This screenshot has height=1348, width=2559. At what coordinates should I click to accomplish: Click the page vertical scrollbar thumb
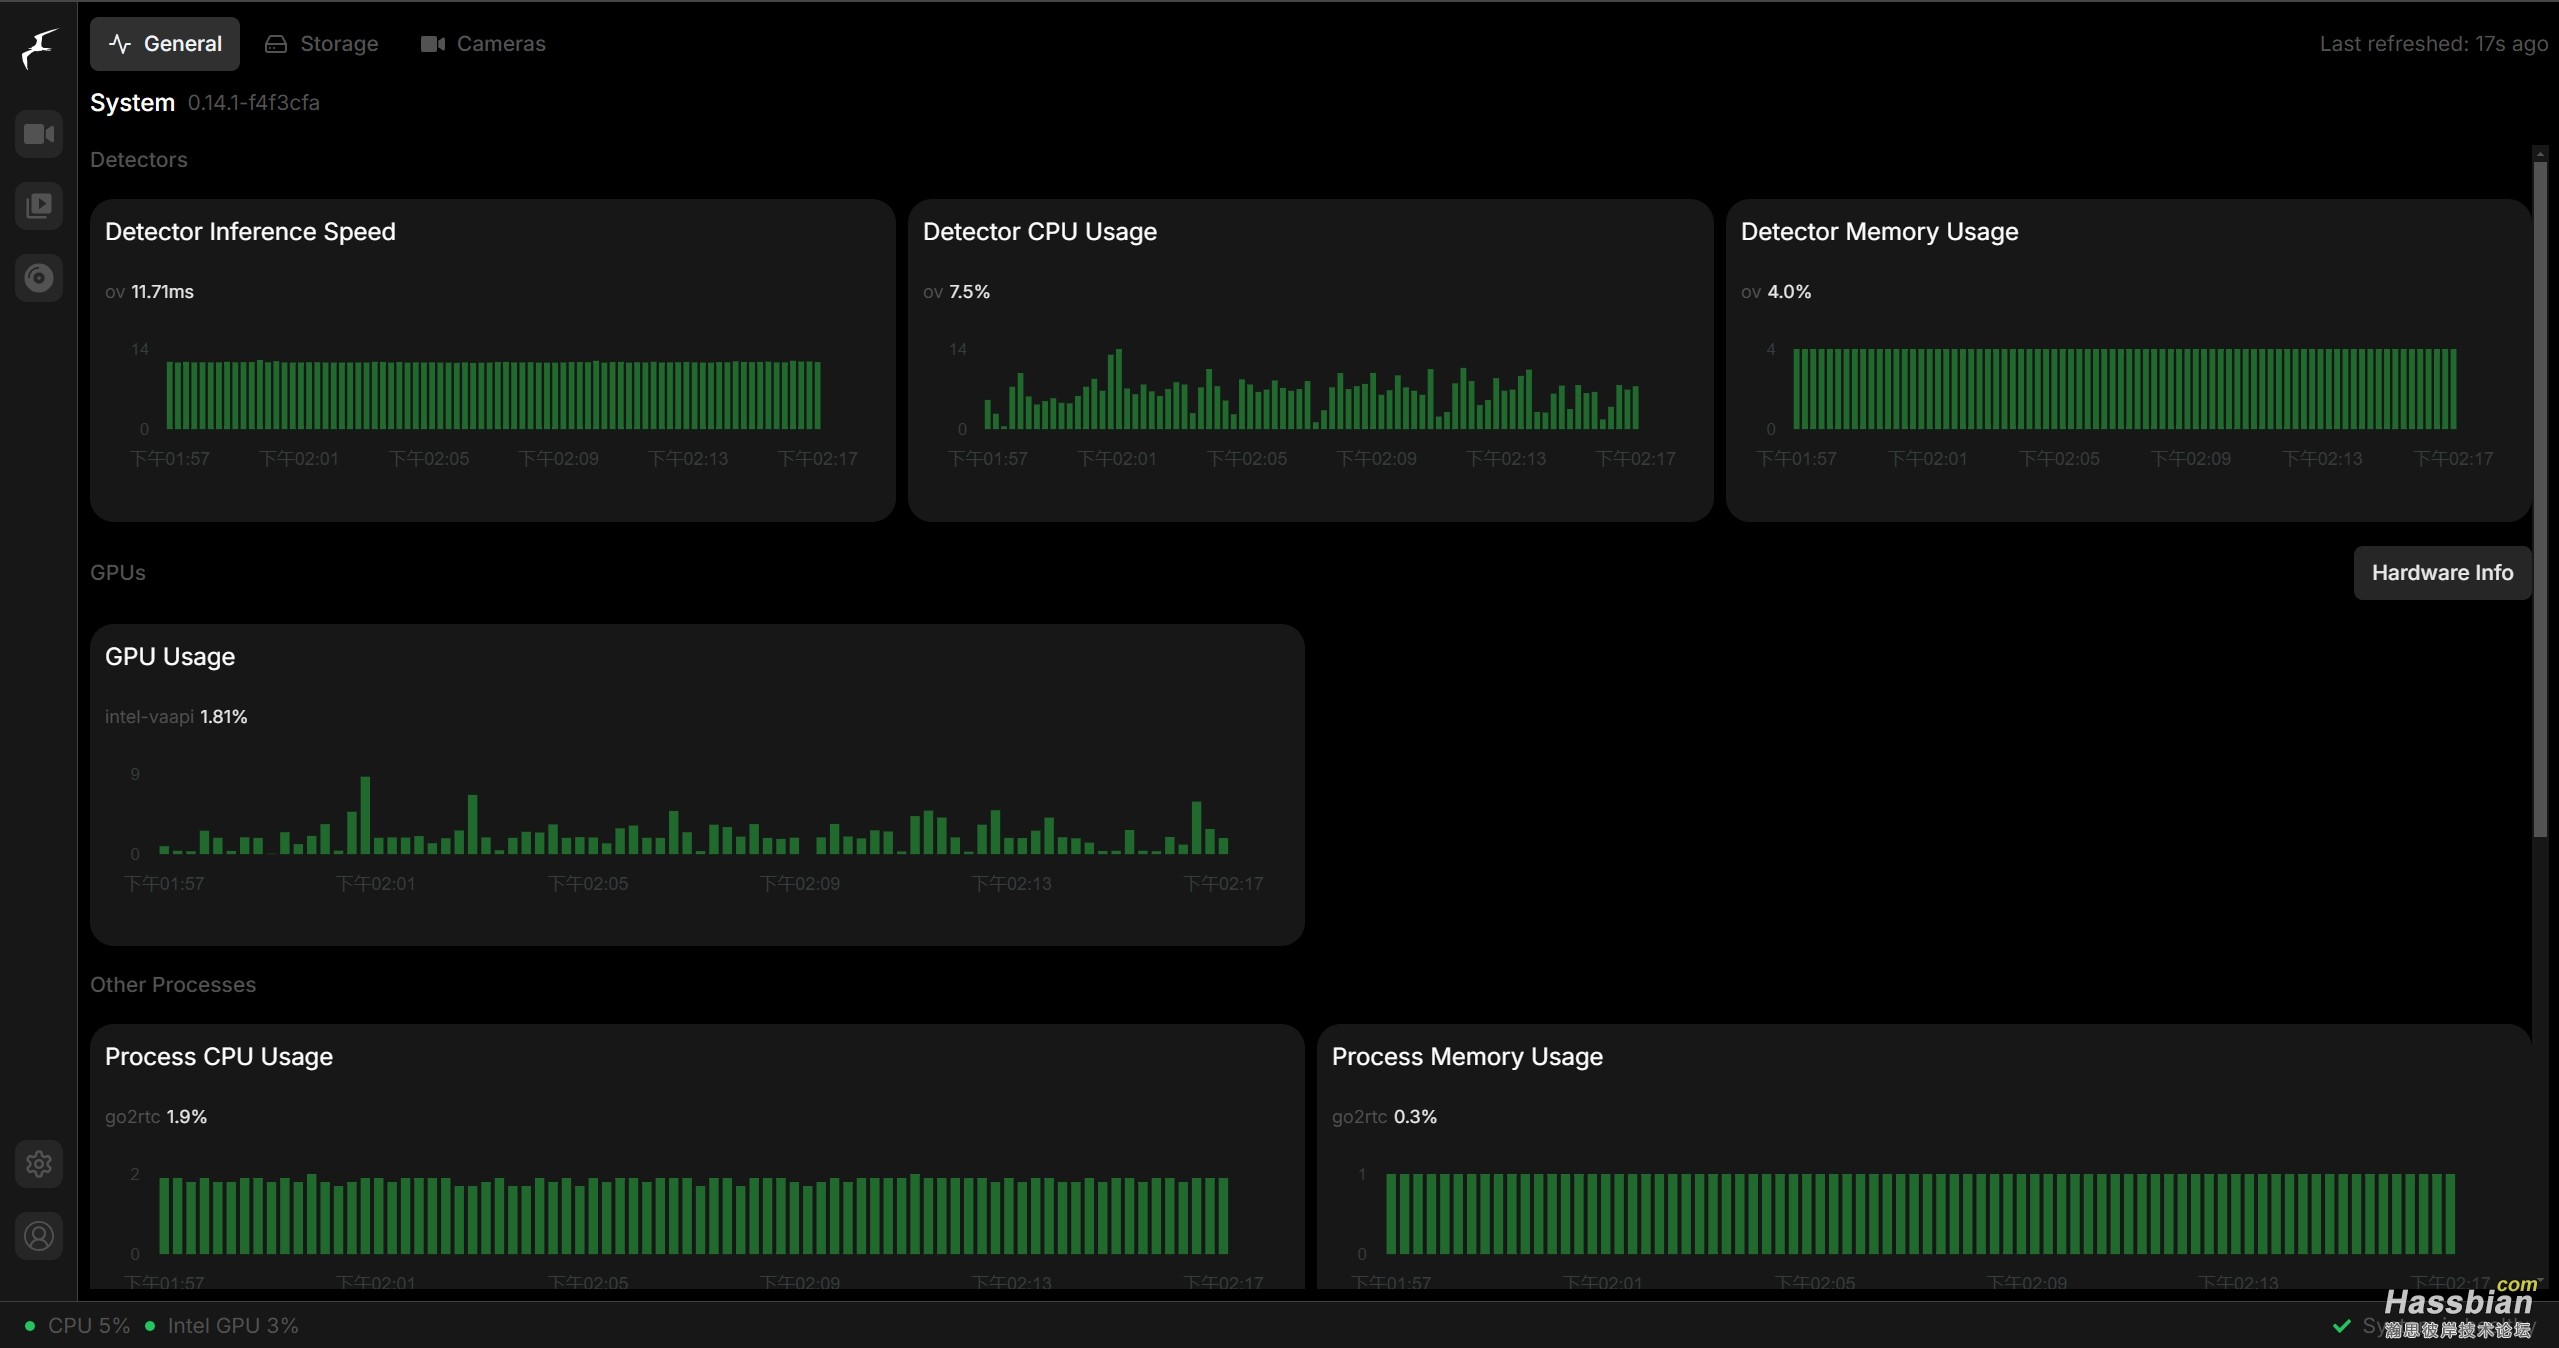(2540, 497)
